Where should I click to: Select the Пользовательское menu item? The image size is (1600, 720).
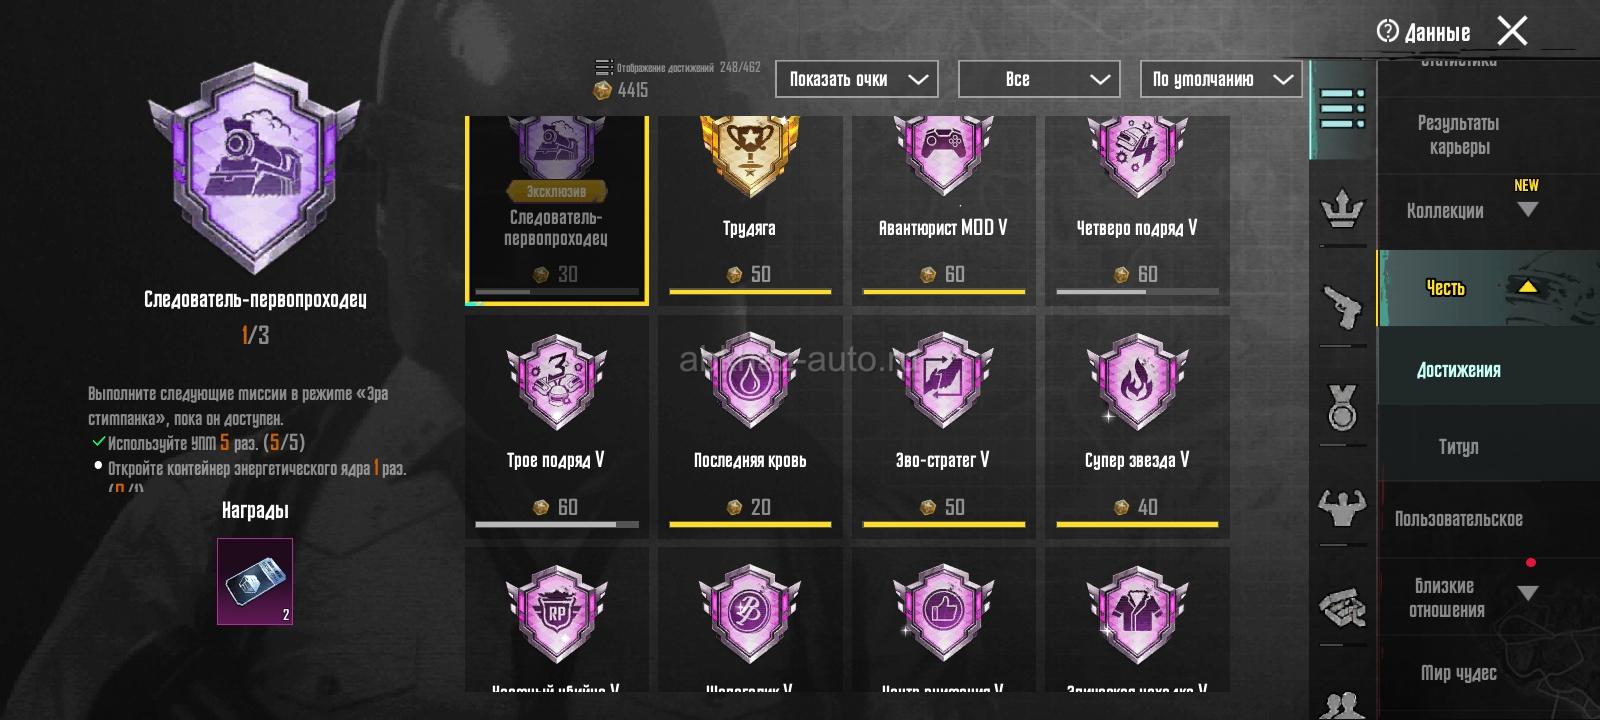[x=1458, y=519]
